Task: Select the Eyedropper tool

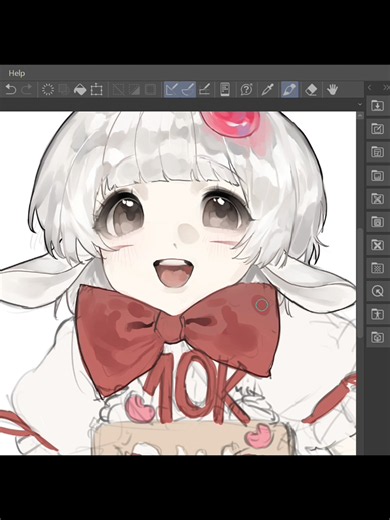Action: click(267, 89)
